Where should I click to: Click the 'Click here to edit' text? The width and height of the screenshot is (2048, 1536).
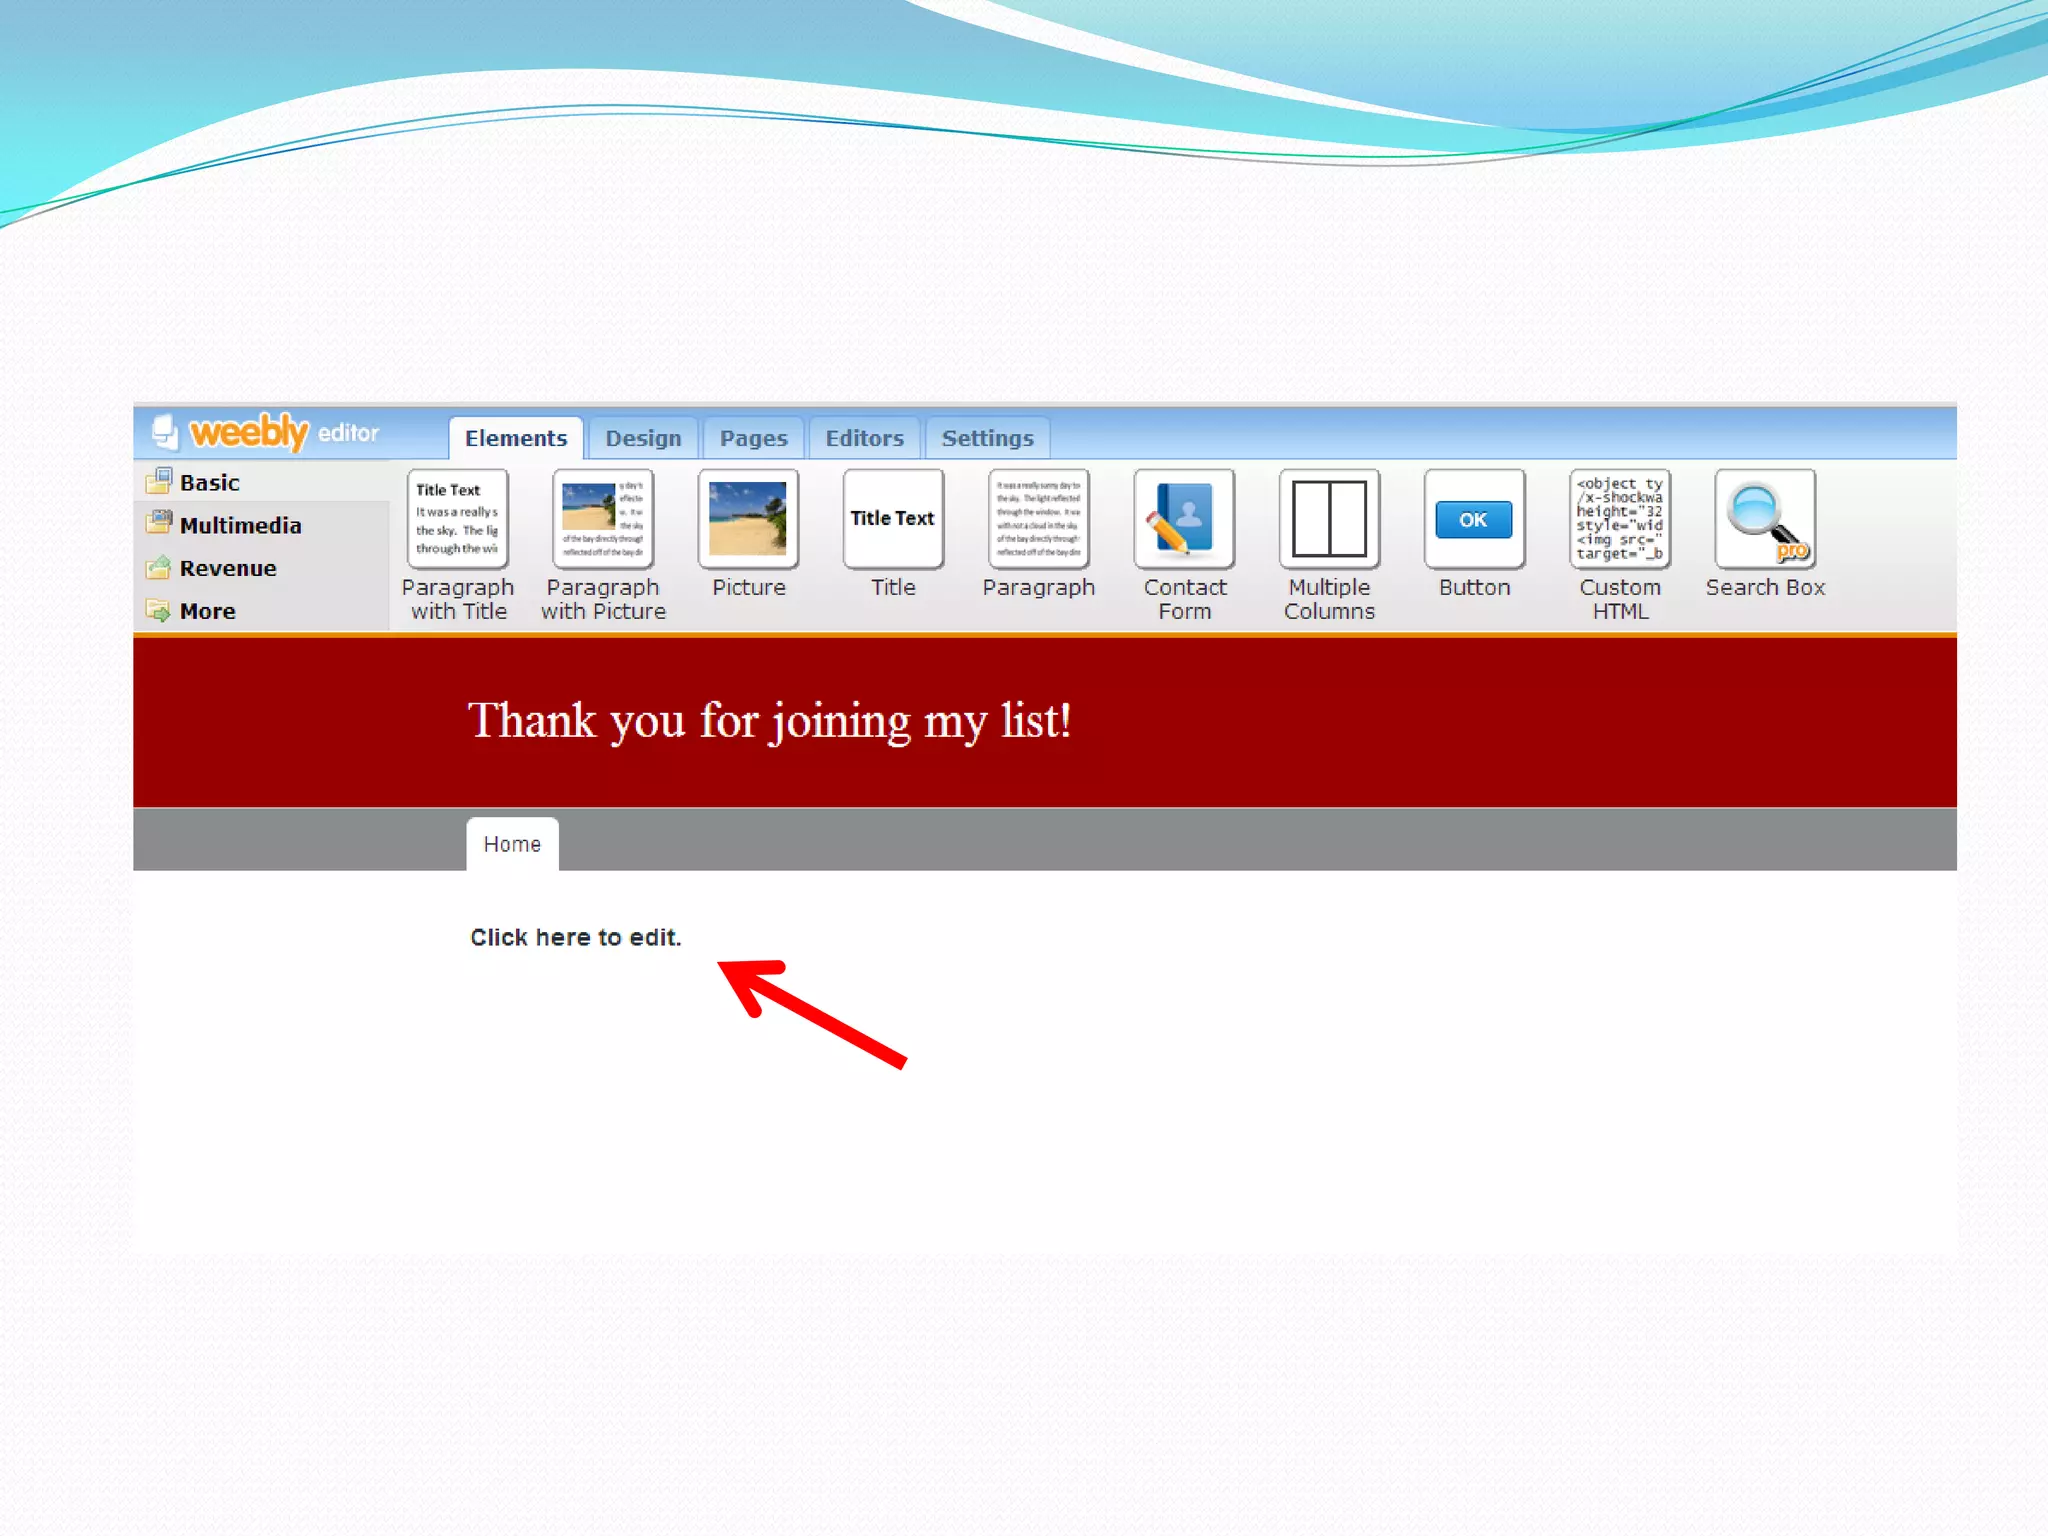(575, 938)
